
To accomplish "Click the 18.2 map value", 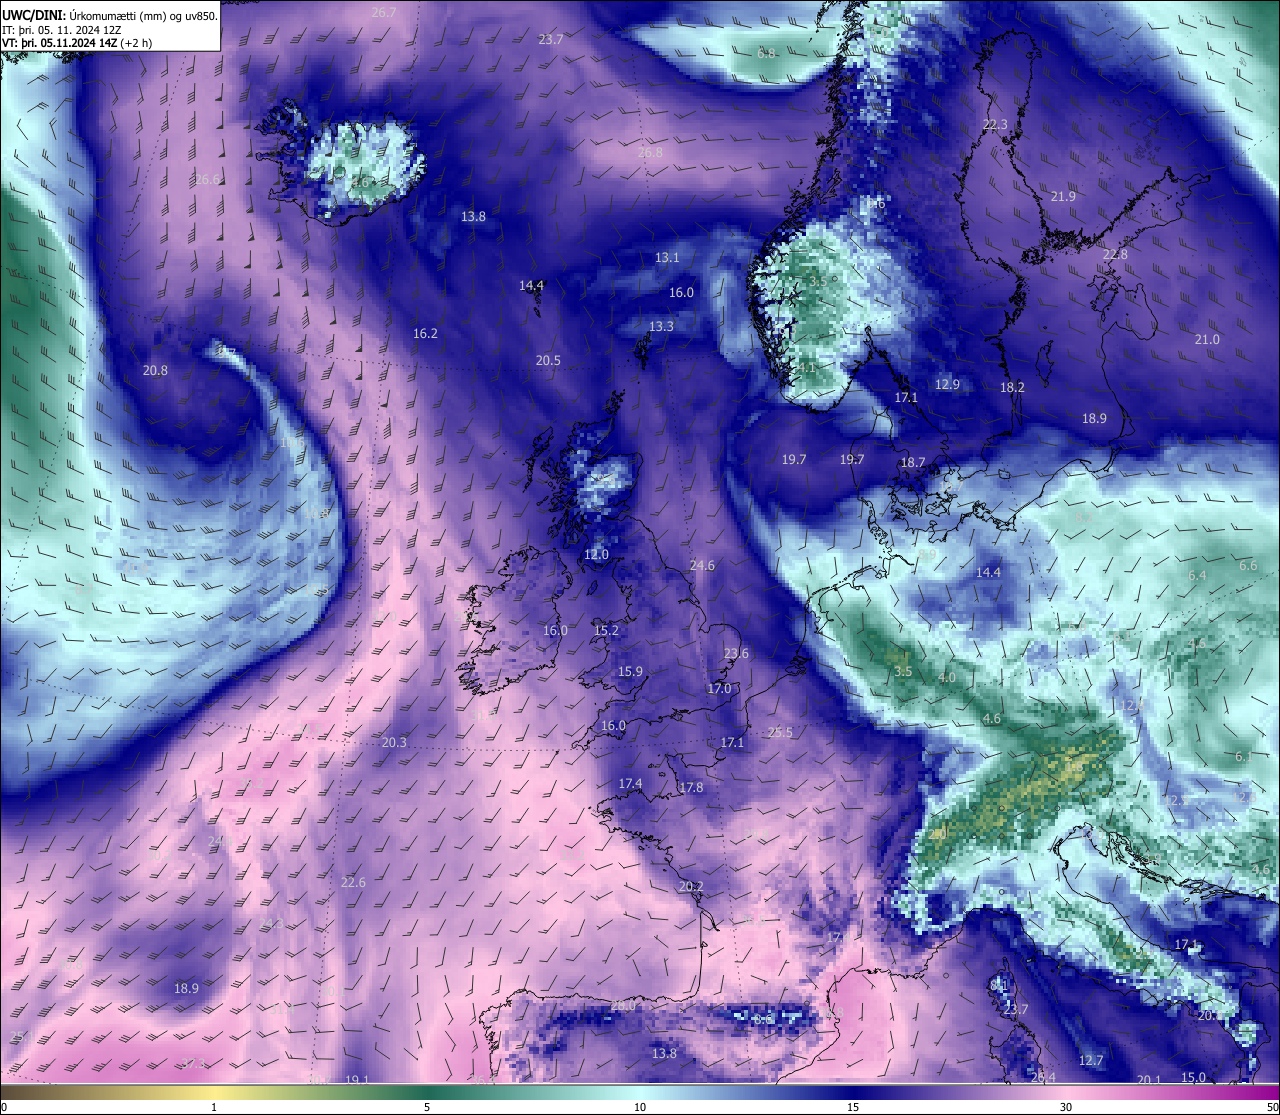I will pyautogui.click(x=1012, y=388).
